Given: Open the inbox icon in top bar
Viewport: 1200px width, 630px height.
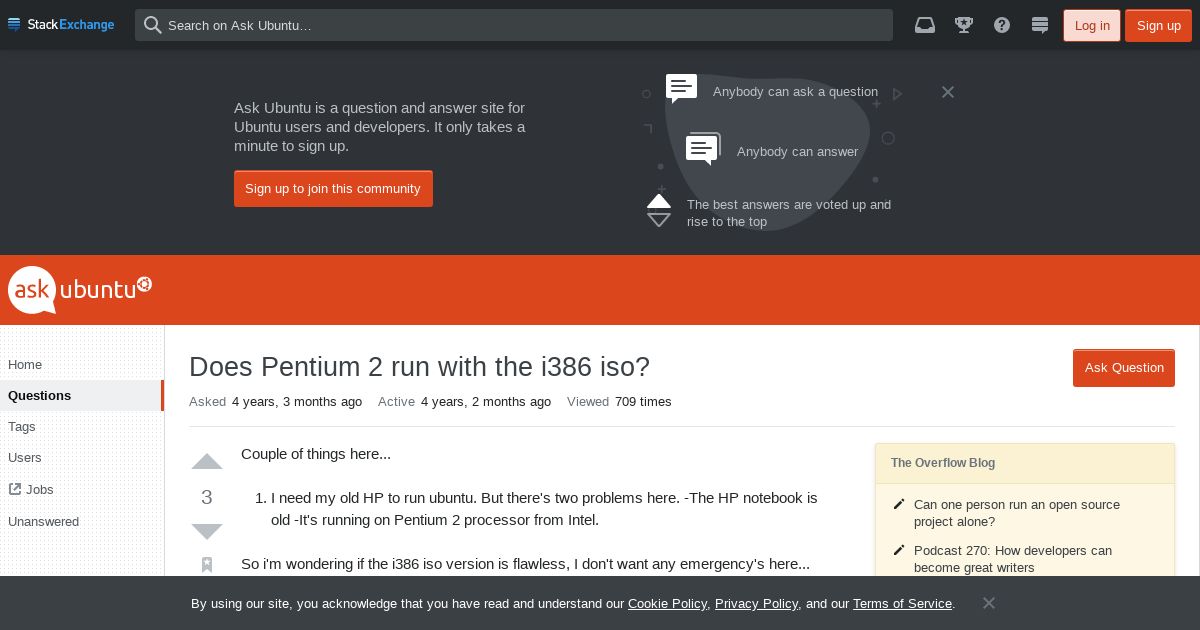Looking at the screenshot, I should point(925,25).
